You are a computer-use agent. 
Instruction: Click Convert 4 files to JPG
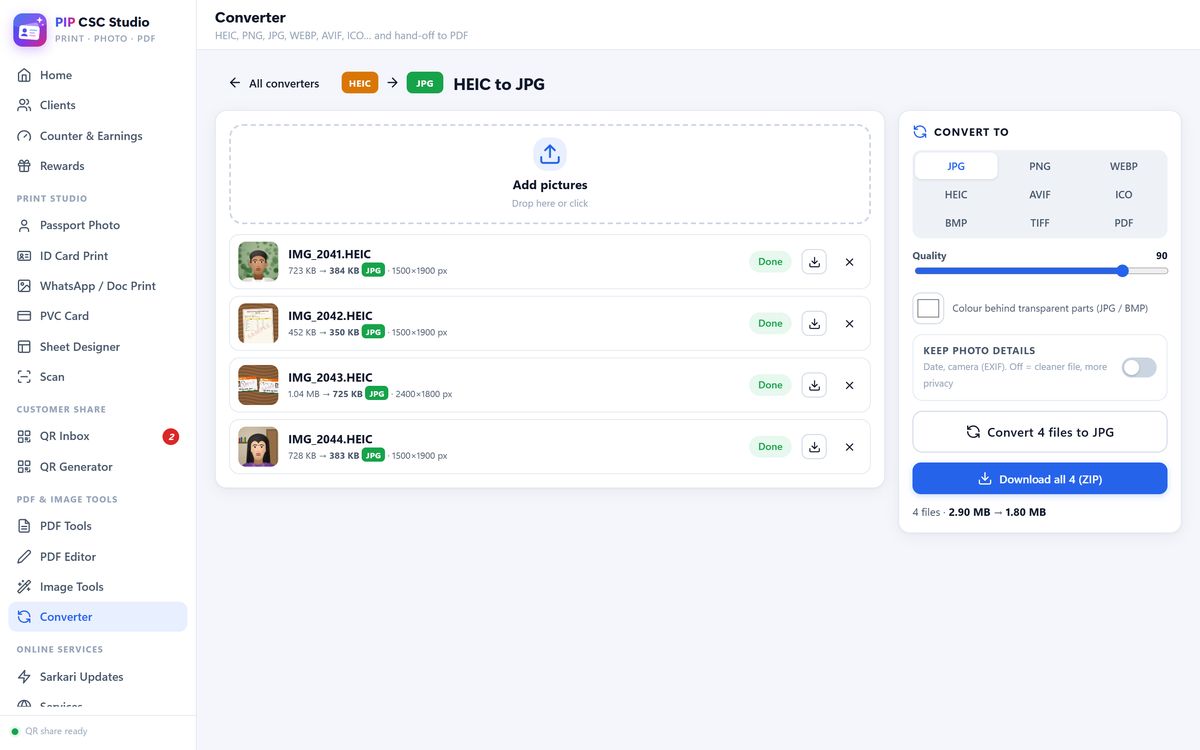(x=1040, y=432)
